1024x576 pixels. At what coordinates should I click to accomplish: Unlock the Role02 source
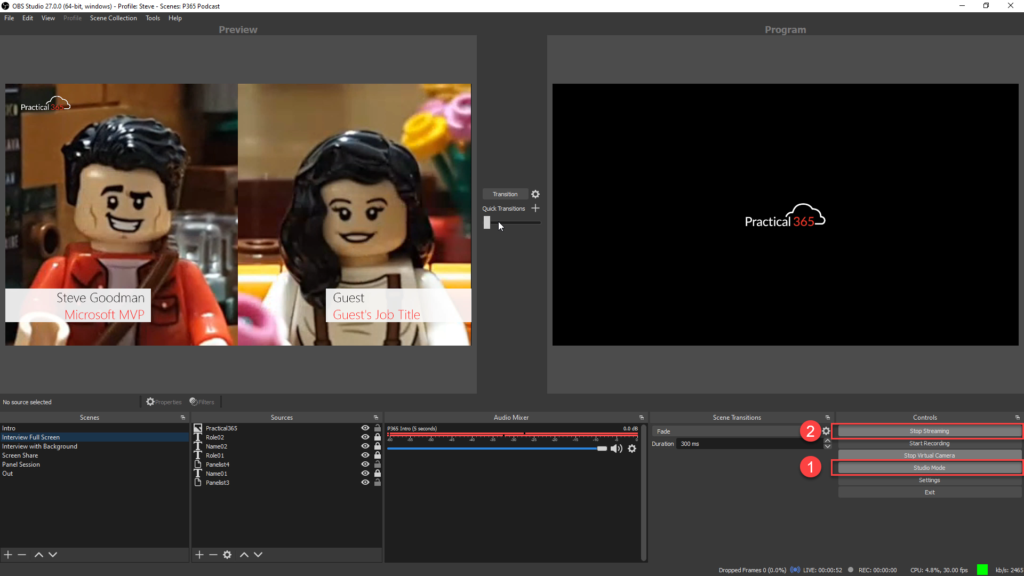pyautogui.click(x=377, y=438)
